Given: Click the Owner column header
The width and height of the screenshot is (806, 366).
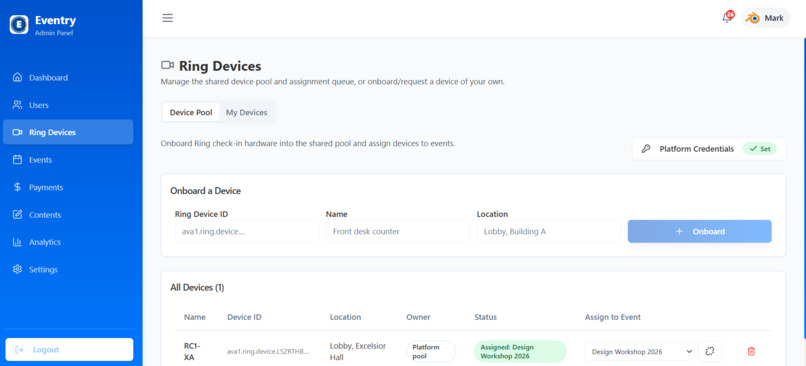Looking at the screenshot, I should [418, 317].
